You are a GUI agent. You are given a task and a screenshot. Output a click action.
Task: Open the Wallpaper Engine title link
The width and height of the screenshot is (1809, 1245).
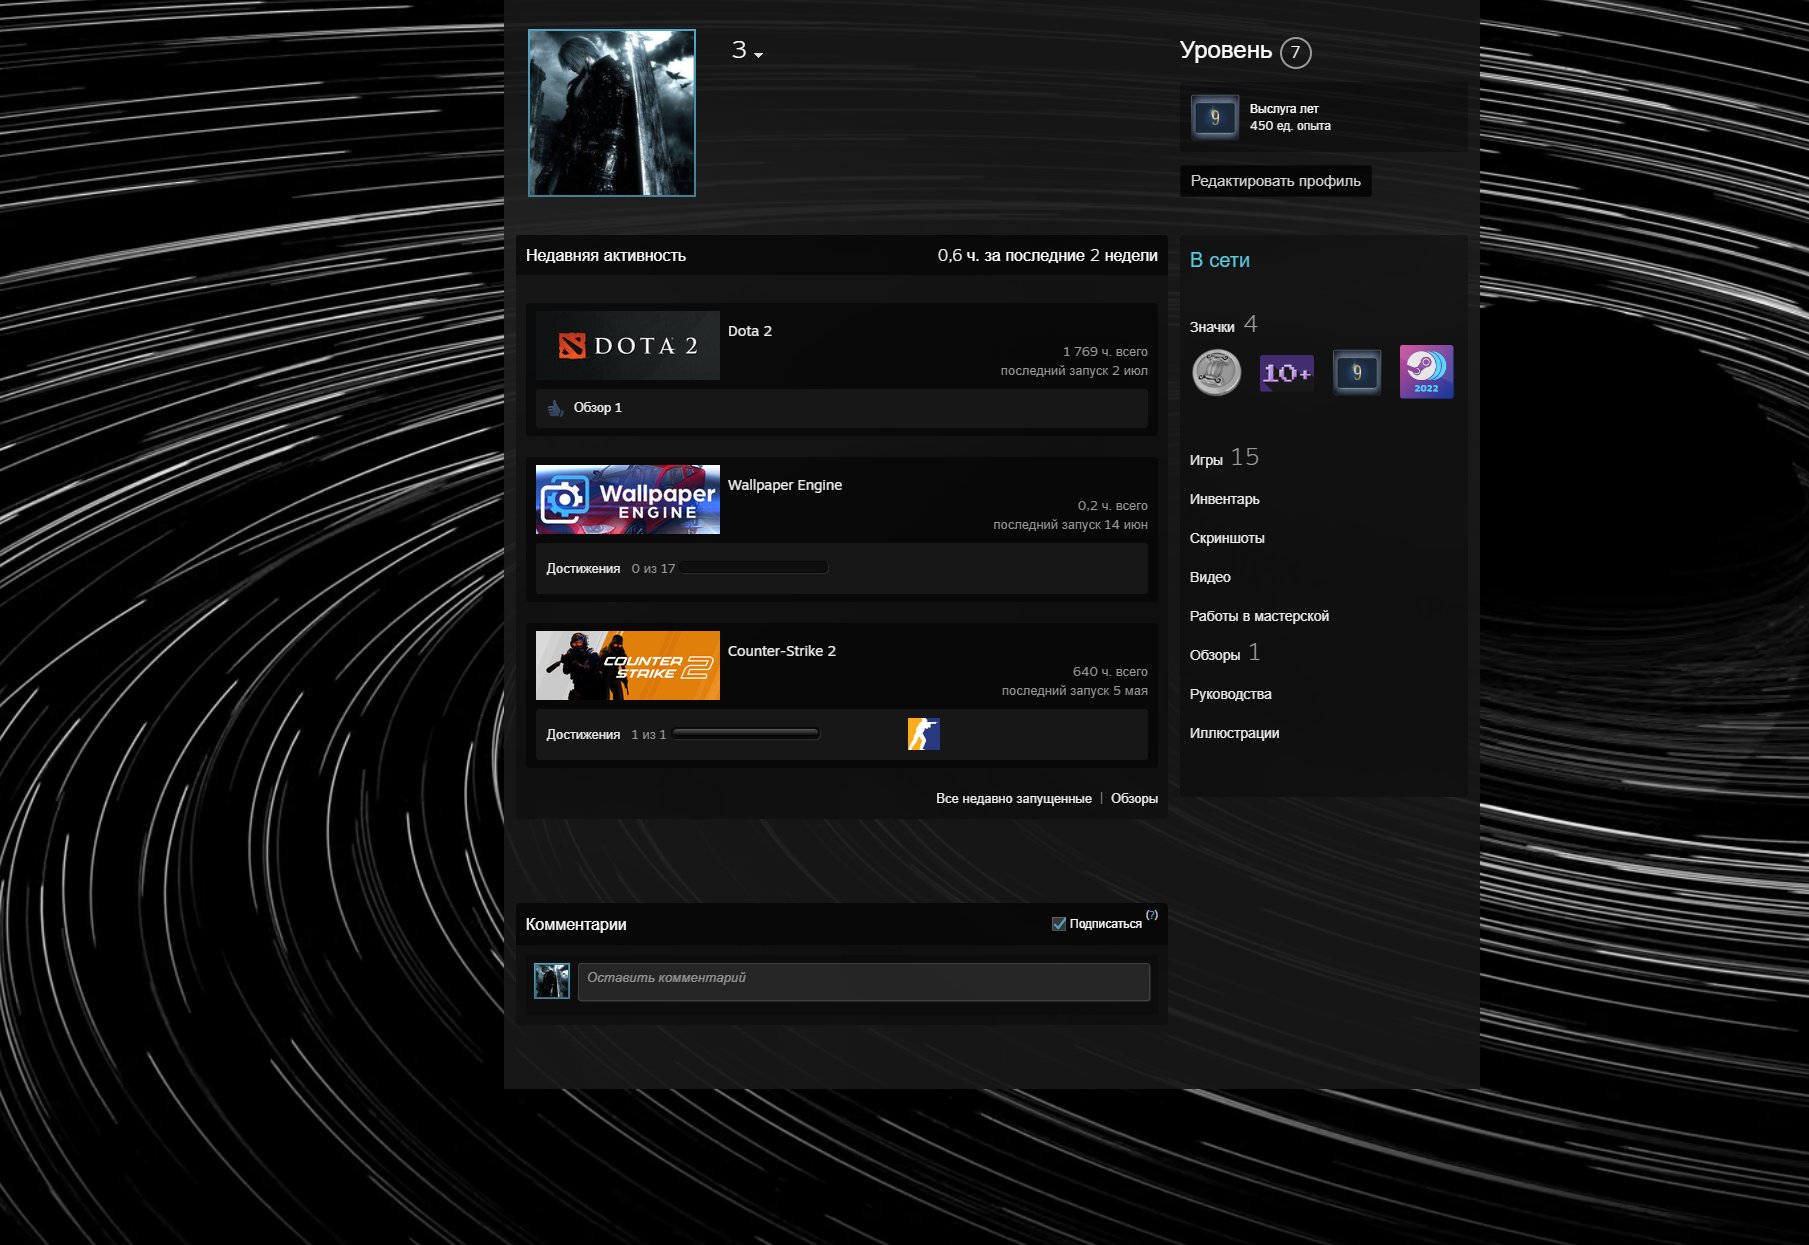pos(784,485)
